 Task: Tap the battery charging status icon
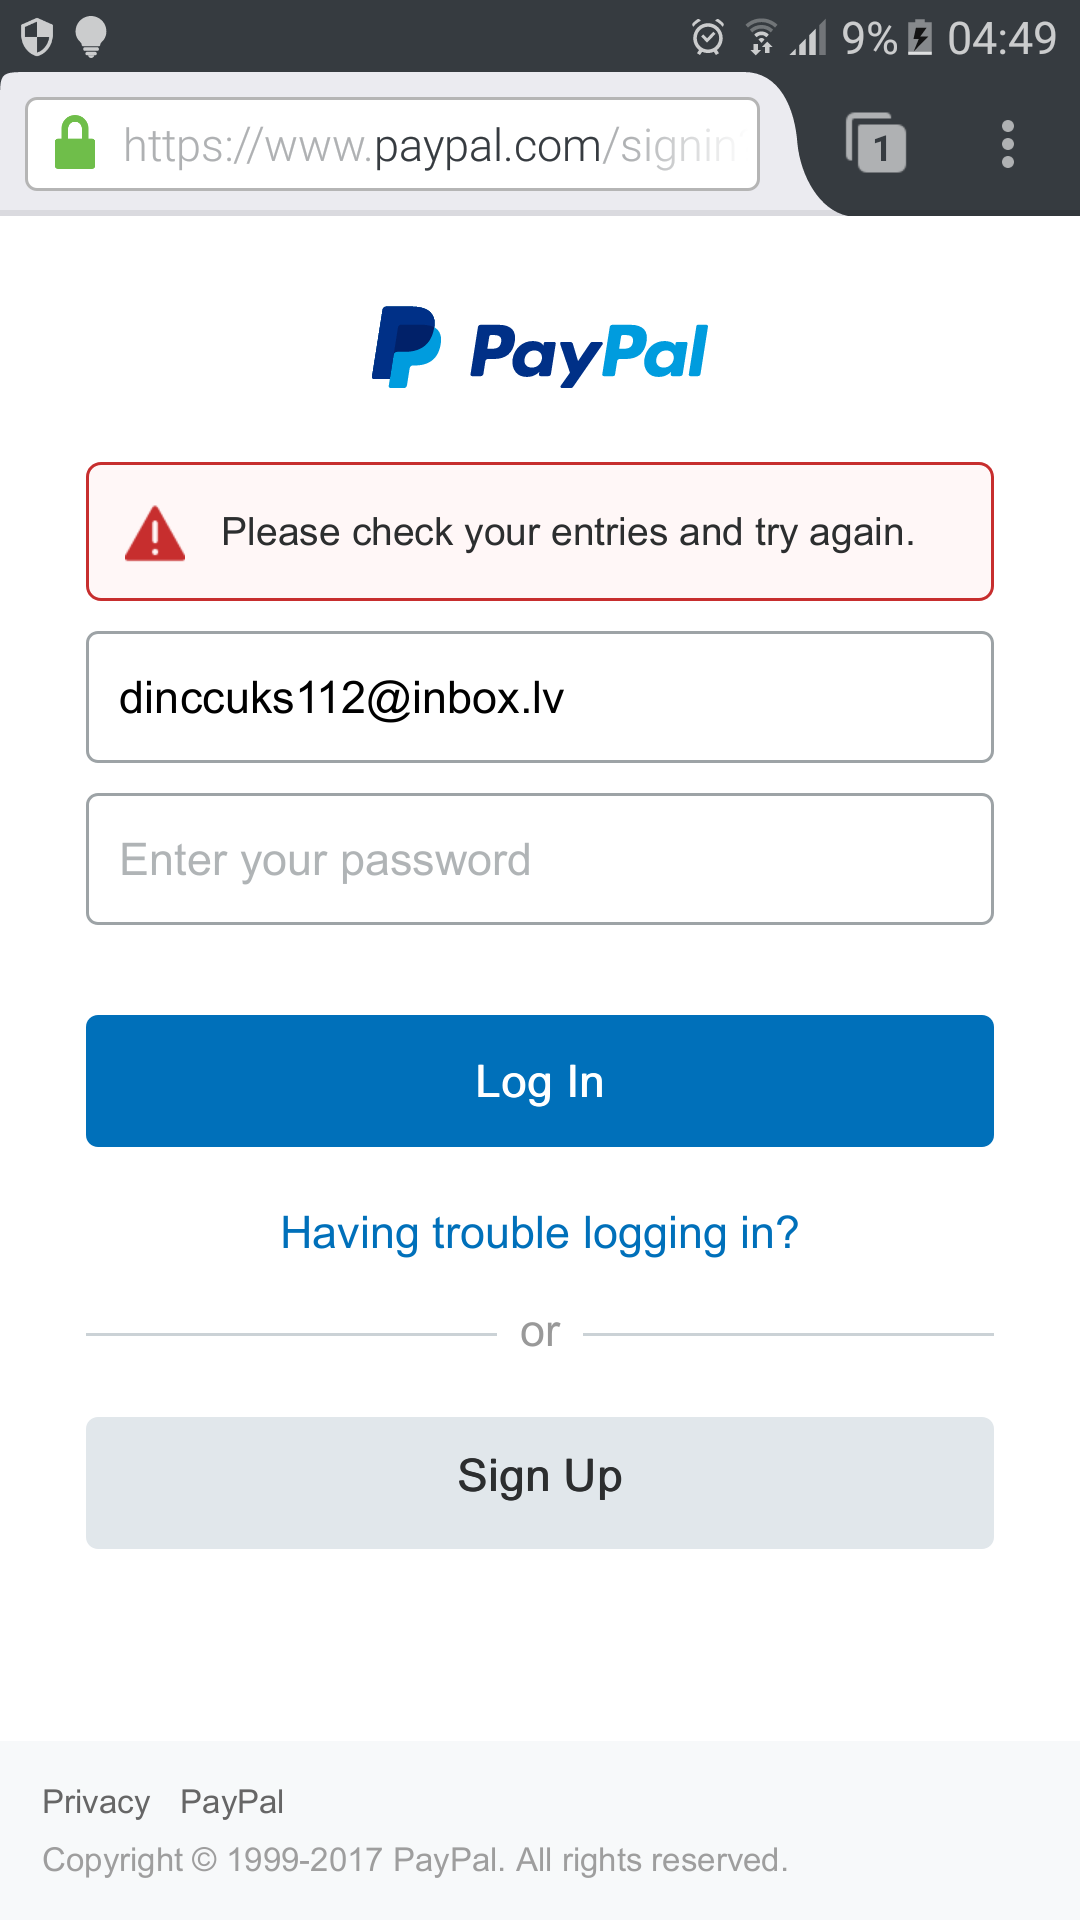[920, 38]
